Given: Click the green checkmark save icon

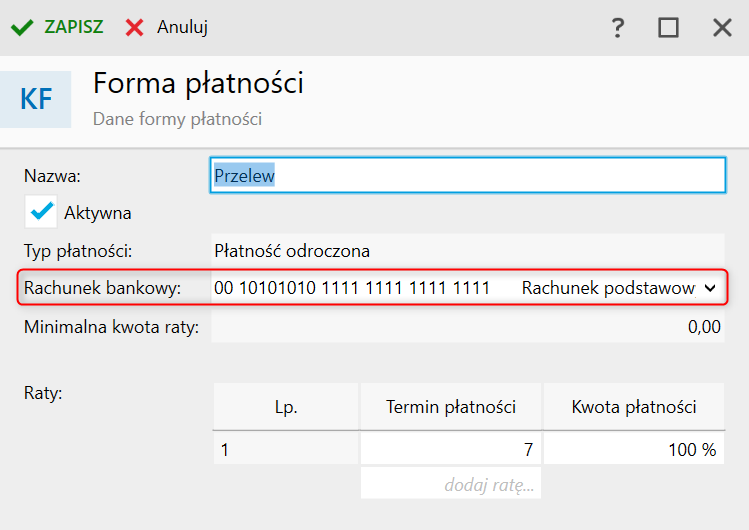Looking at the screenshot, I should click(22, 27).
